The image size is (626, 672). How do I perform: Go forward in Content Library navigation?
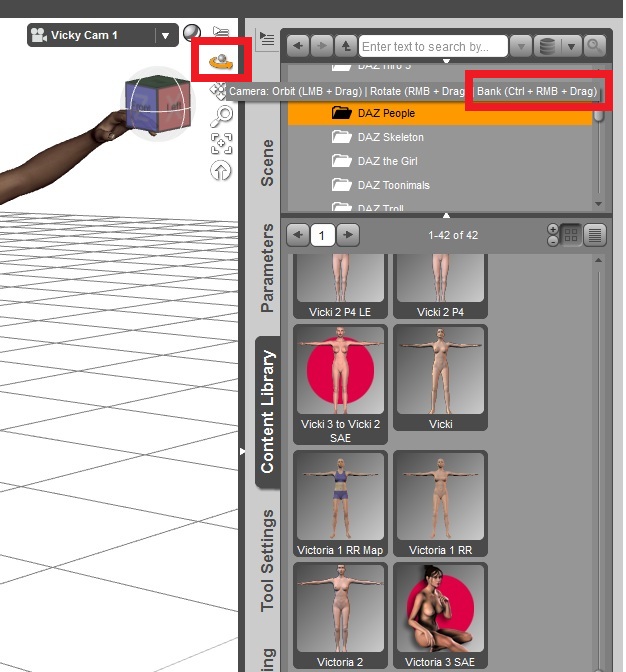[321, 46]
